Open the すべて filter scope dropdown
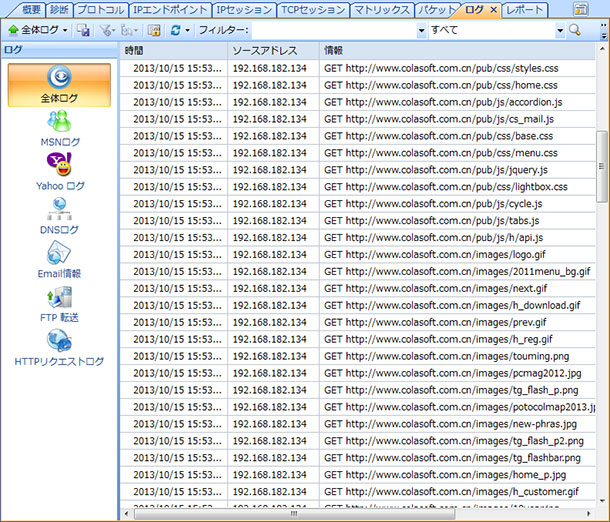Image resolution: width=610 pixels, height=522 pixels. 560,30
